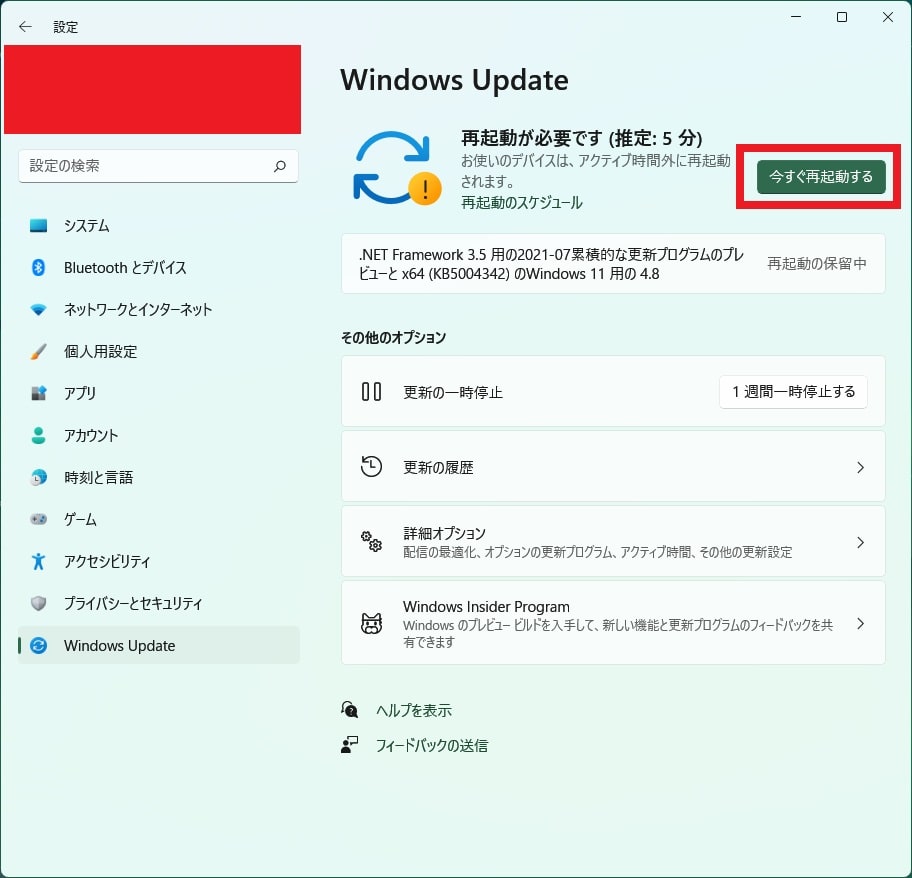912x878 pixels.
Task: Minimize the 設定 window
Action: click(796, 17)
